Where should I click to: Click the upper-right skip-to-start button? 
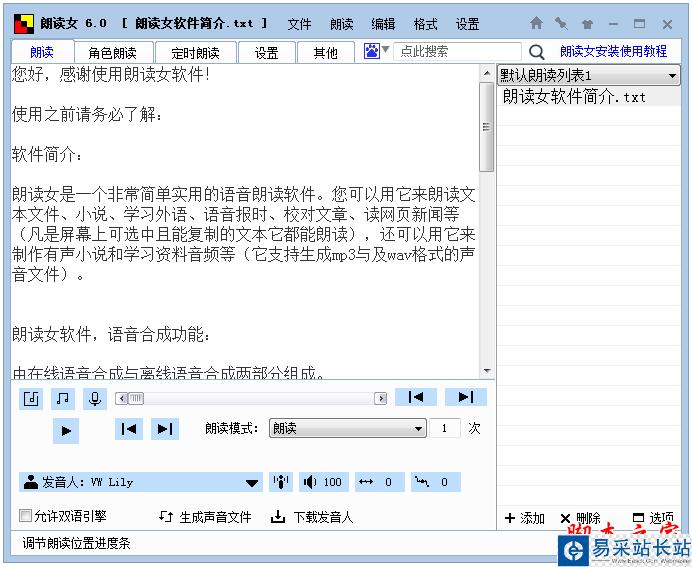tap(416, 397)
